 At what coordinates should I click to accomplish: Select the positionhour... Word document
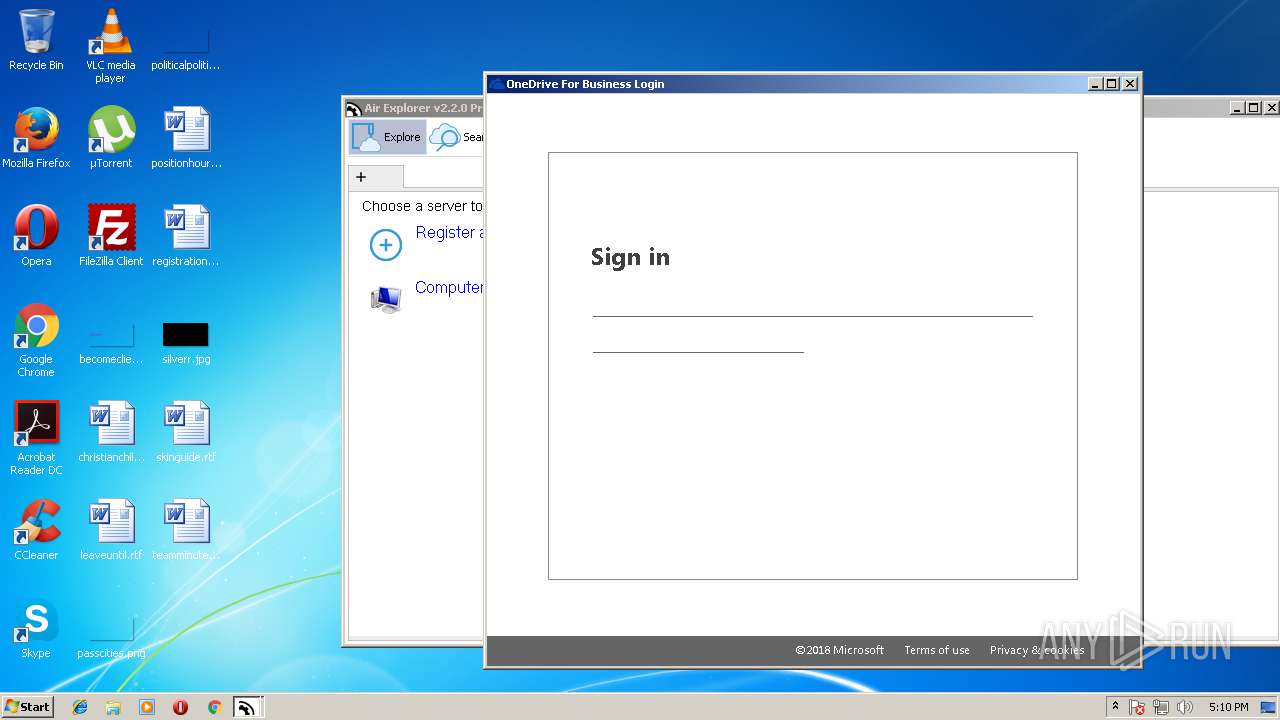186,138
